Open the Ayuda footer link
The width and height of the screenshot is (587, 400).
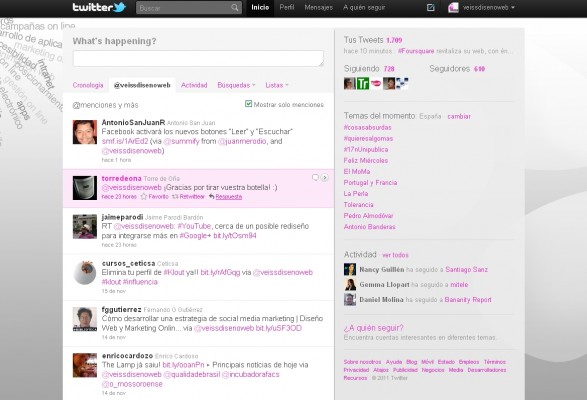(x=394, y=362)
